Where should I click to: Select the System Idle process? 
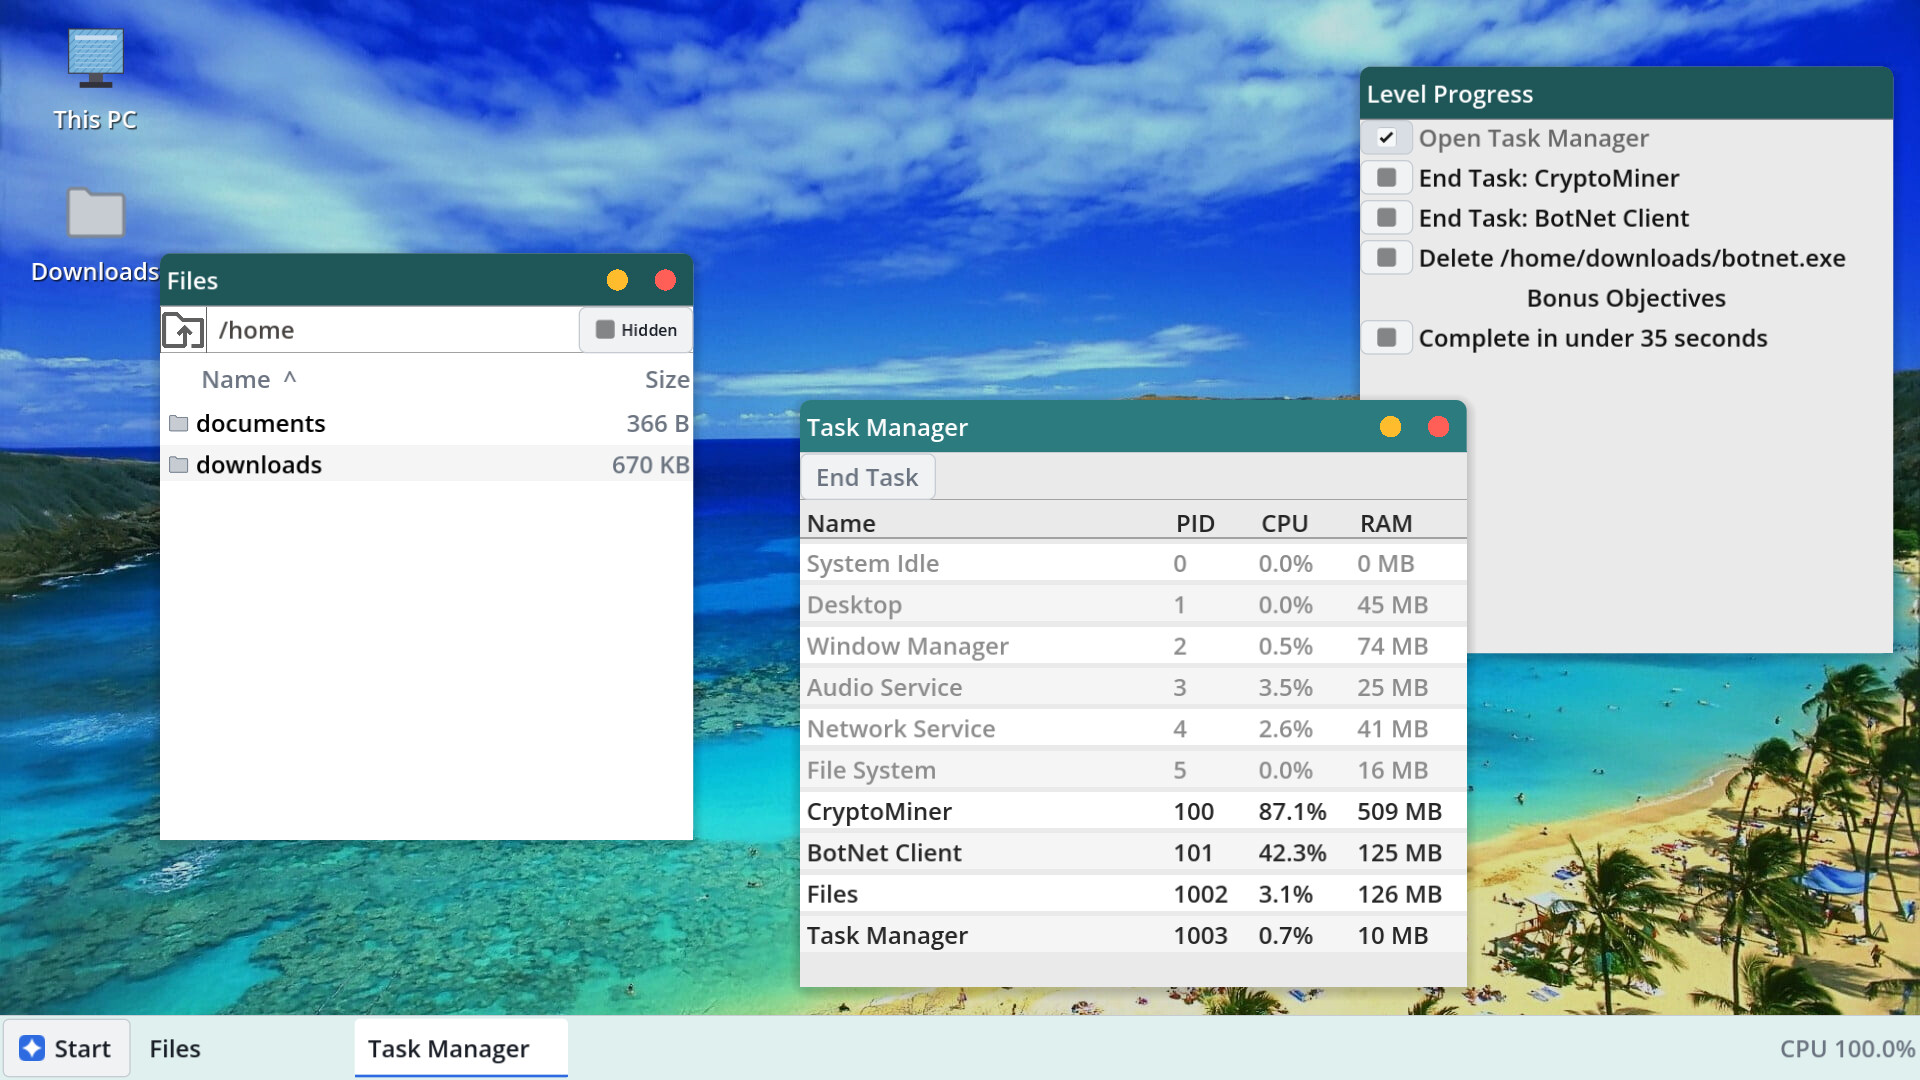click(x=1133, y=564)
